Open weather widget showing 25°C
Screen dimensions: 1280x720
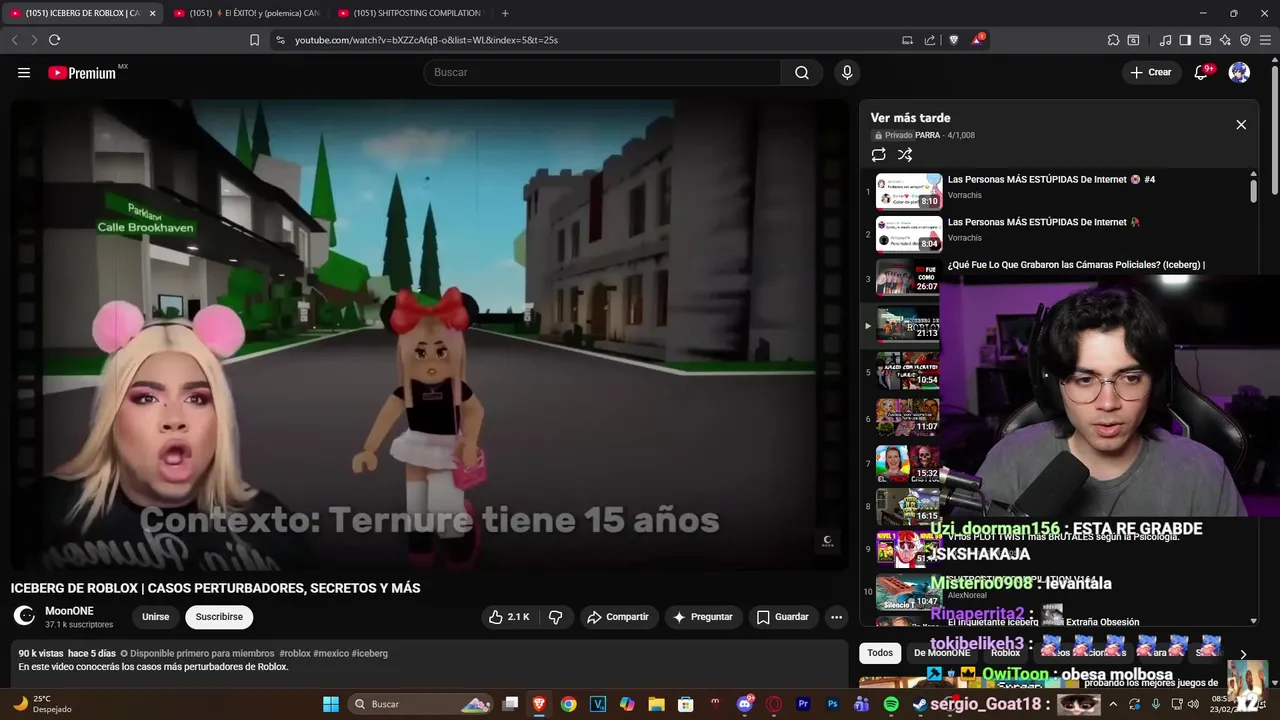click(40, 704)
